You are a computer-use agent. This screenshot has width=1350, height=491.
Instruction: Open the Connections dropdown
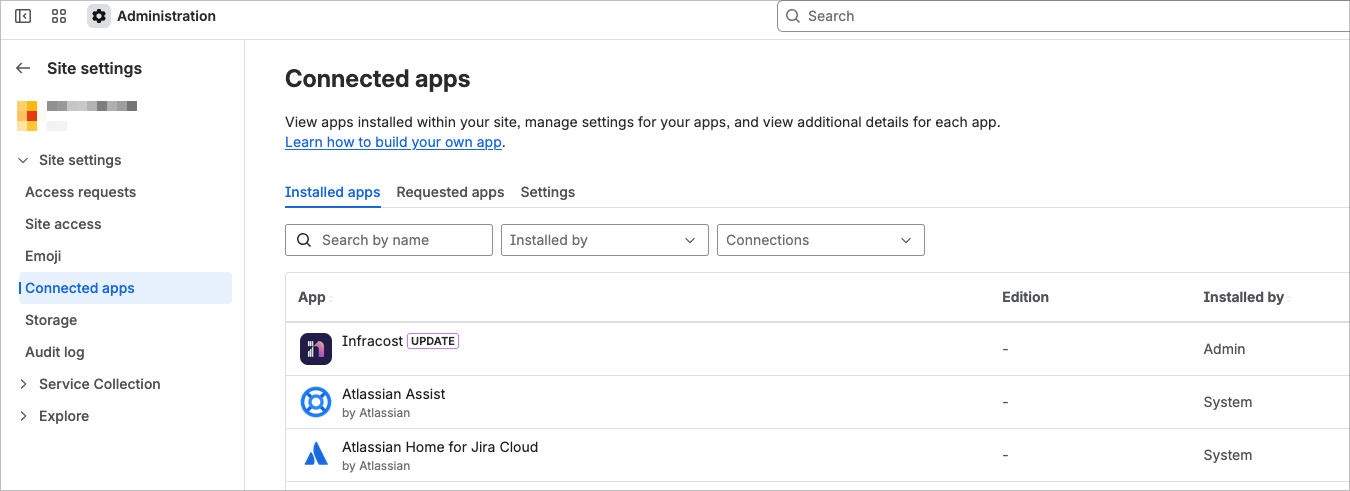(x=821, y=240)
